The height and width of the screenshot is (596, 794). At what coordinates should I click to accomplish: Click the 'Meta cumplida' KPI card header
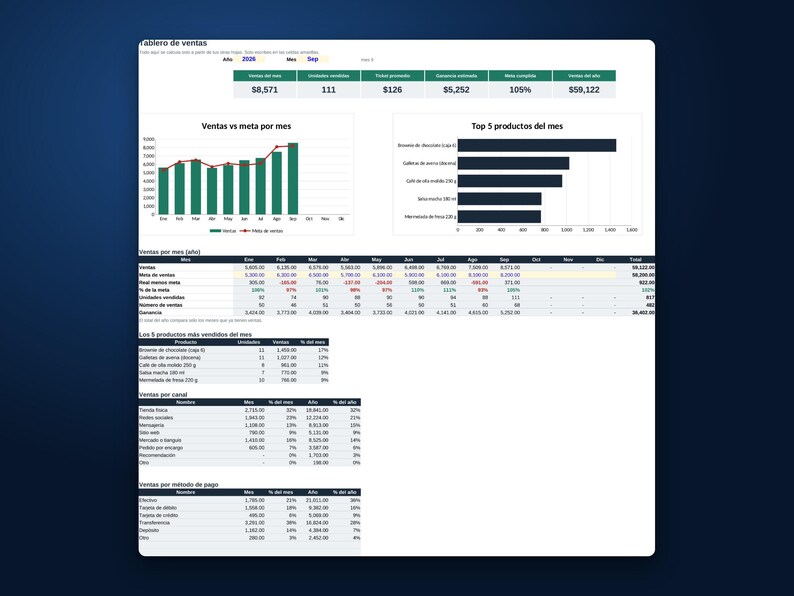click(x=520, y=75)
